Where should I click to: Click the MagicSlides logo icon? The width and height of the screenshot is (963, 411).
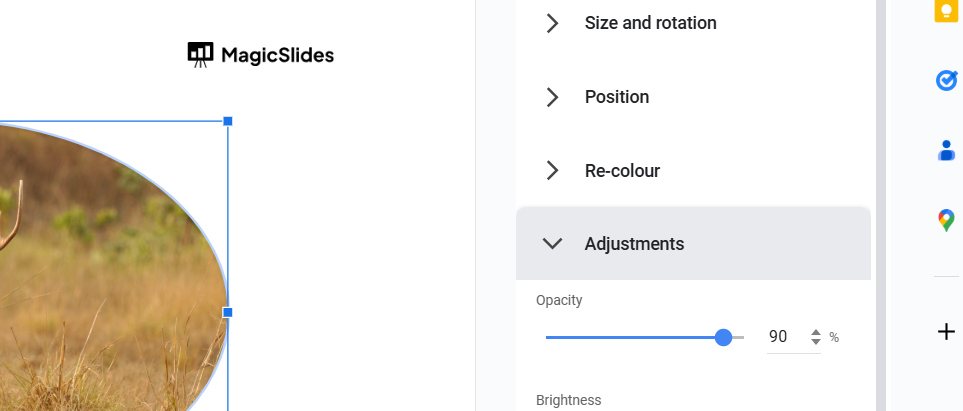[200, 54]
